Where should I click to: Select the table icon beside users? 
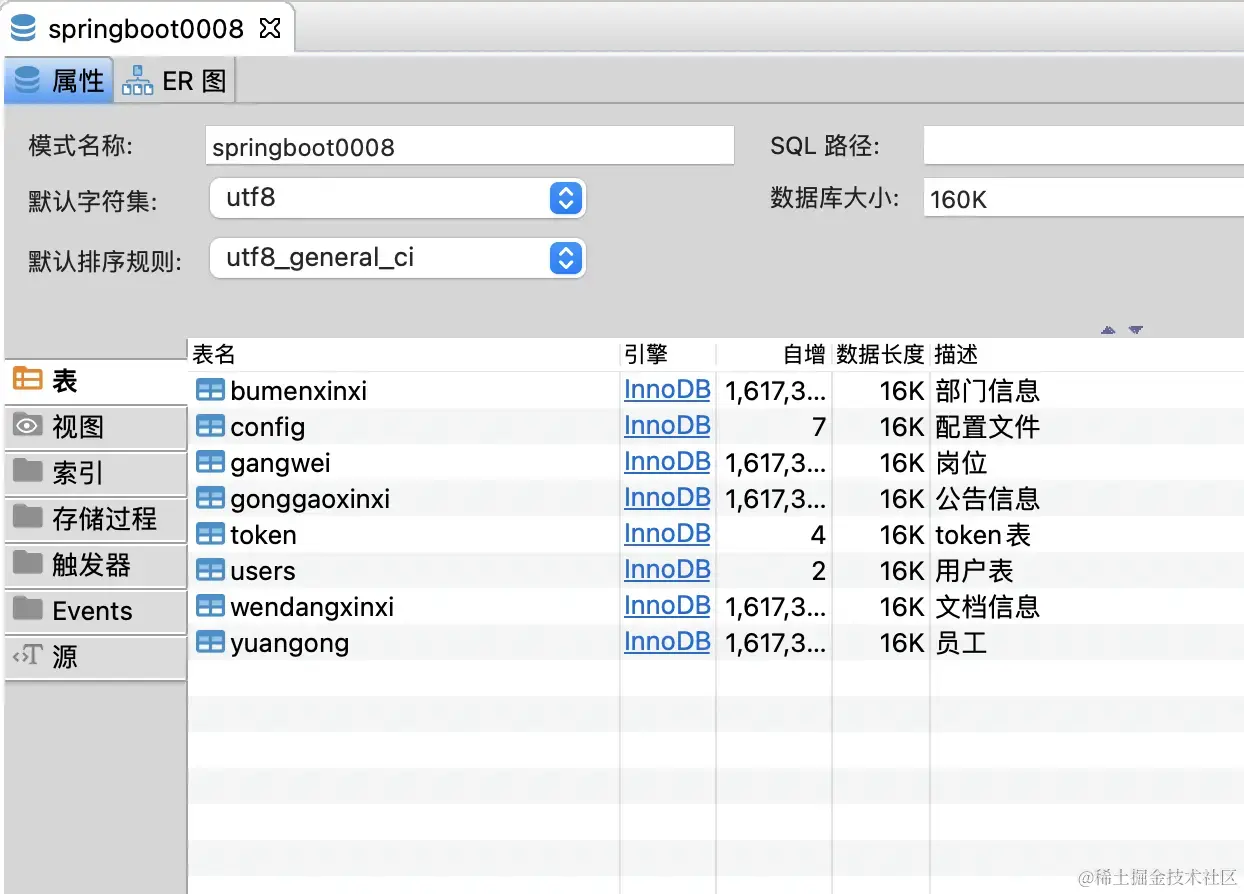(210, 569)
